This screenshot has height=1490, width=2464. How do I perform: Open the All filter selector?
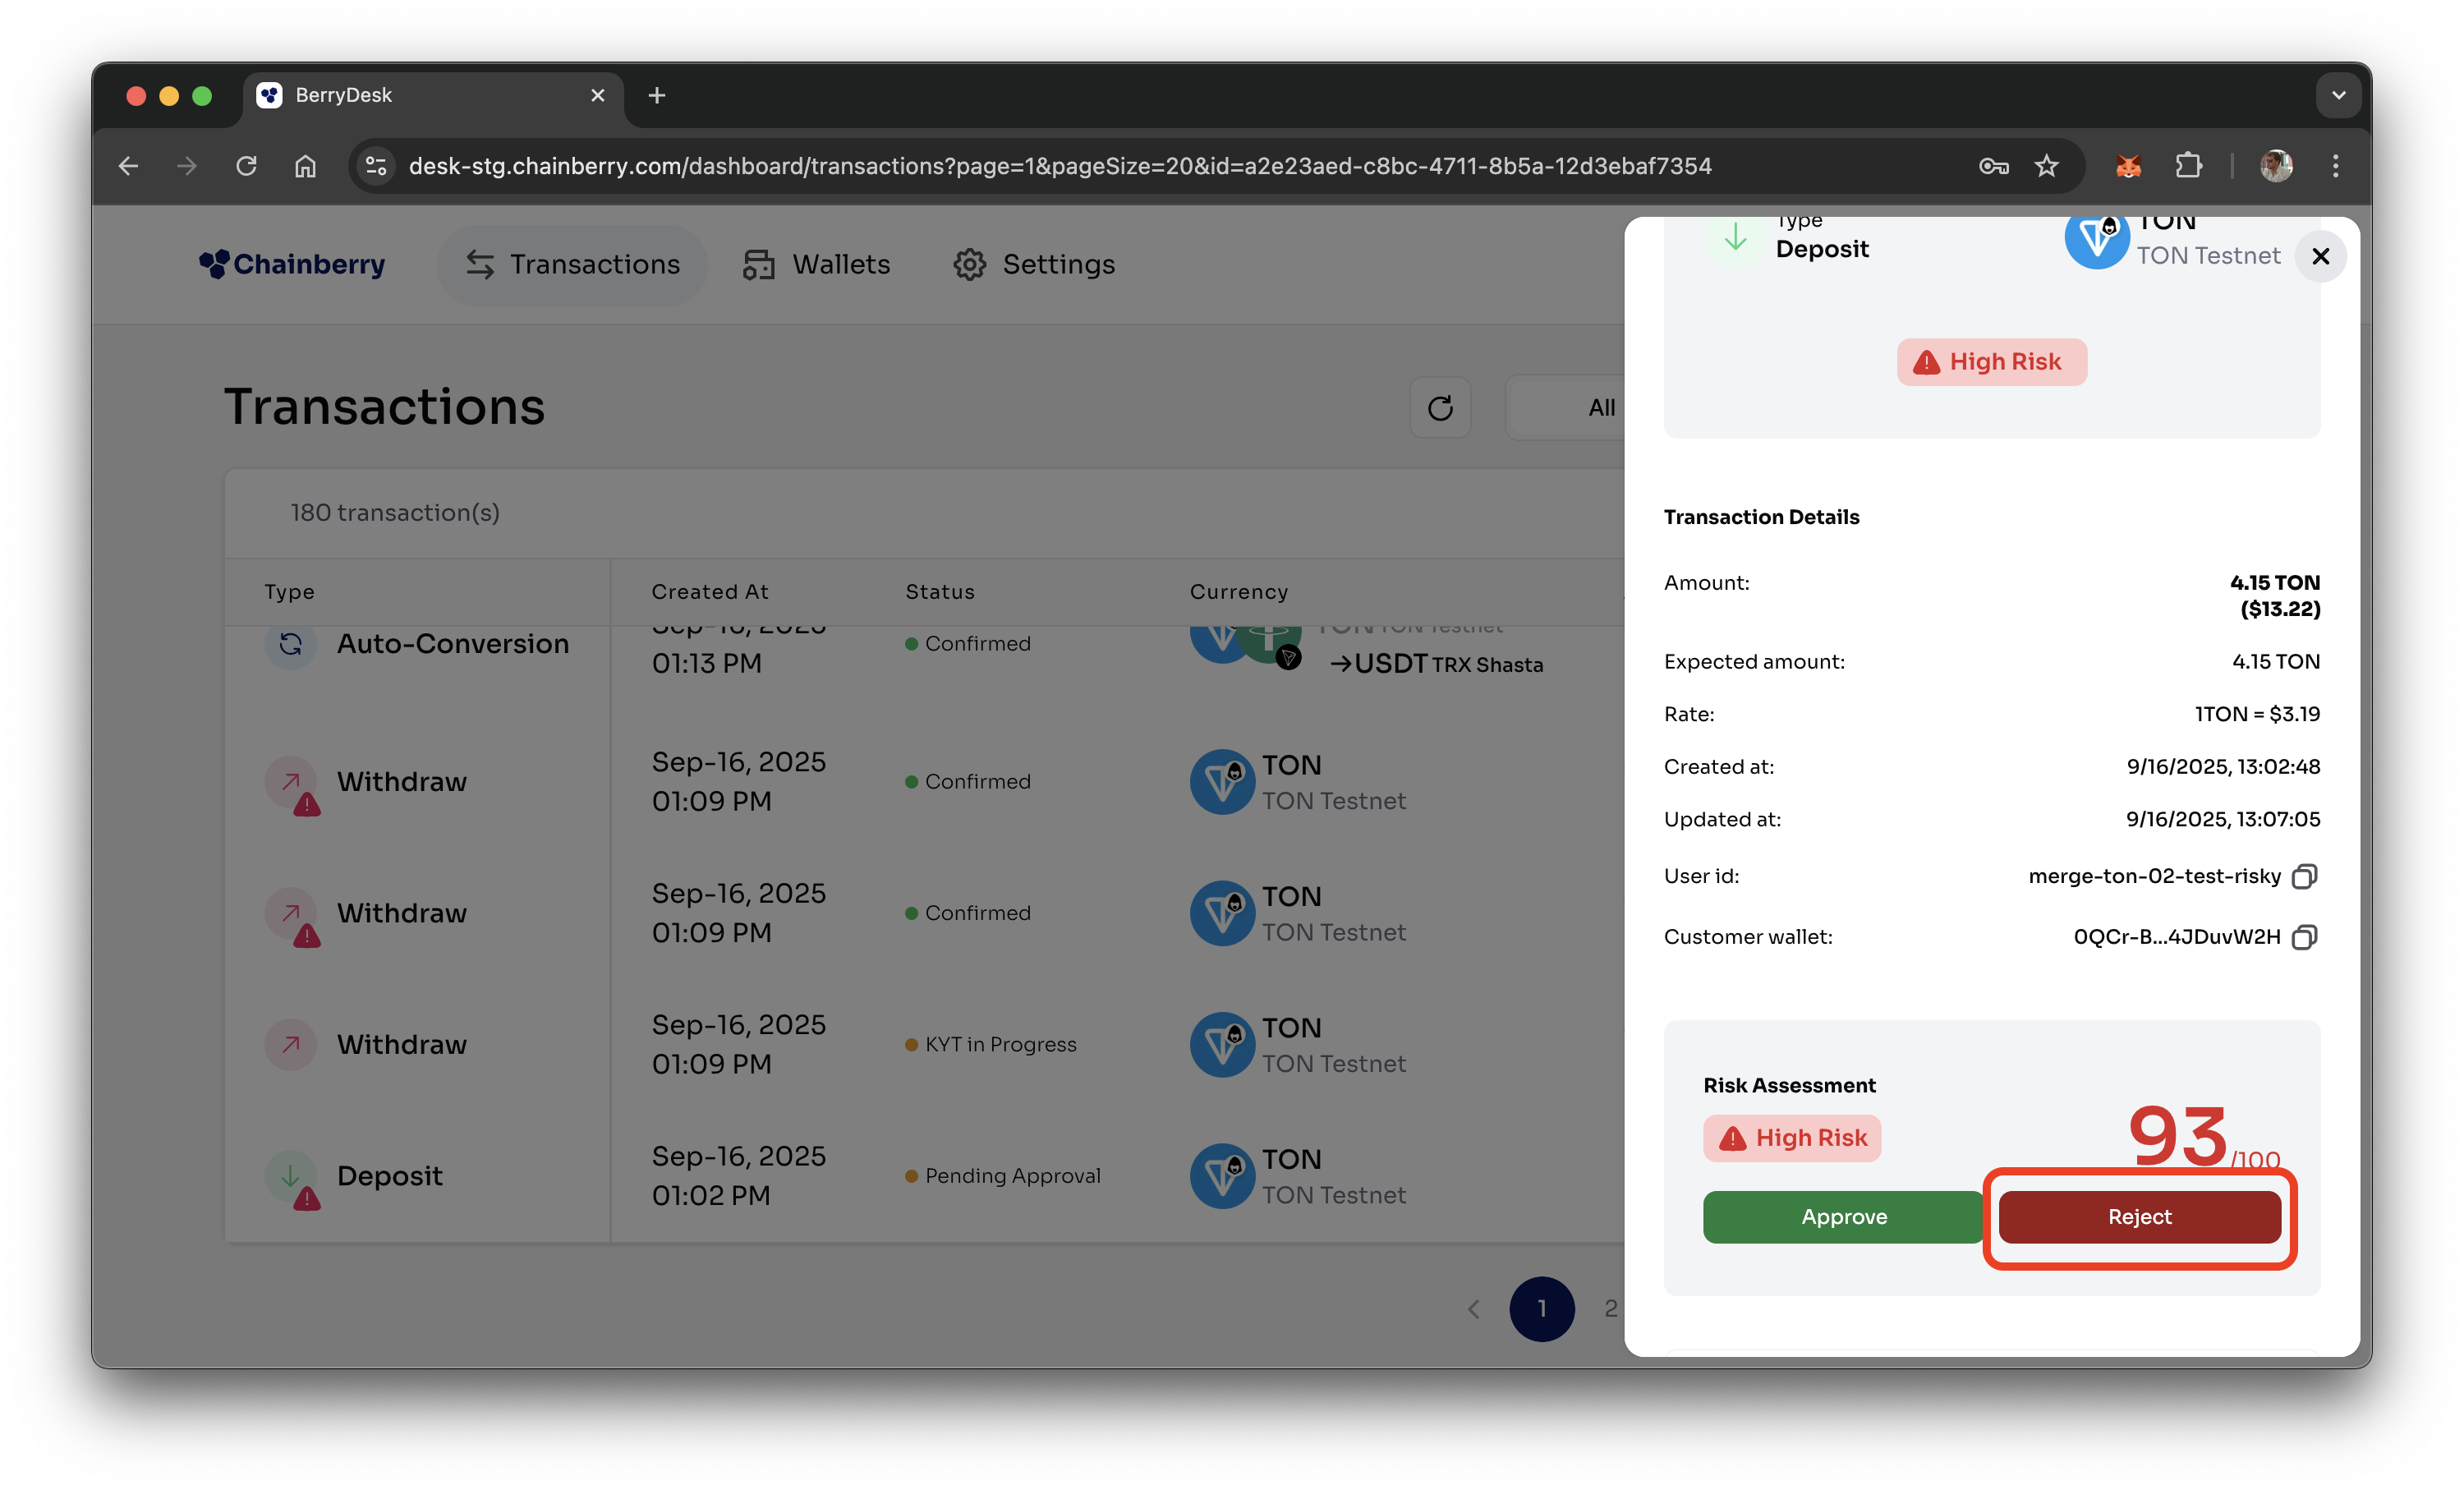click(x=1600, y=408)
